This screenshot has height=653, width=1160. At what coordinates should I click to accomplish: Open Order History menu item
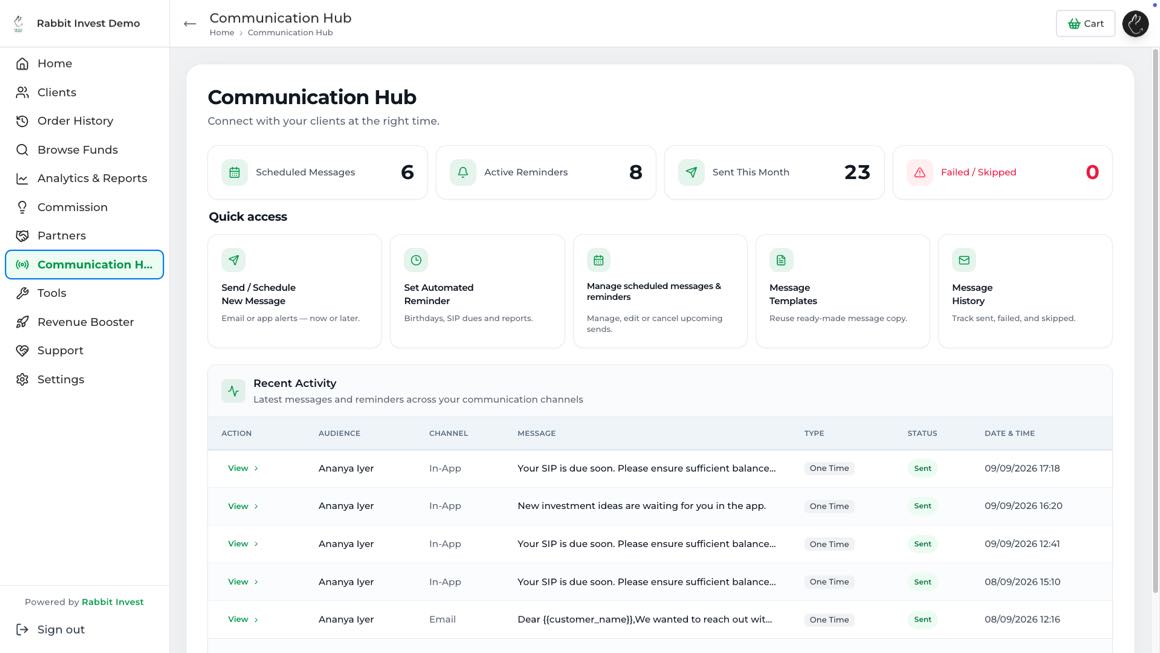point(84,121)
